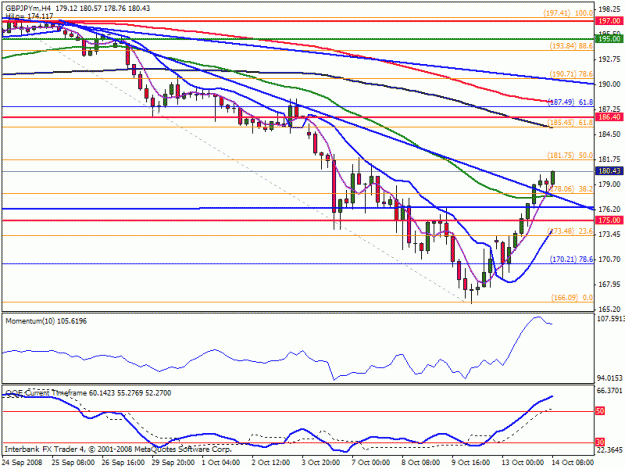Click the 167.95 price scale value
Image resolution: width=625 pixels, height=469 pixels.
pos(610,284)
